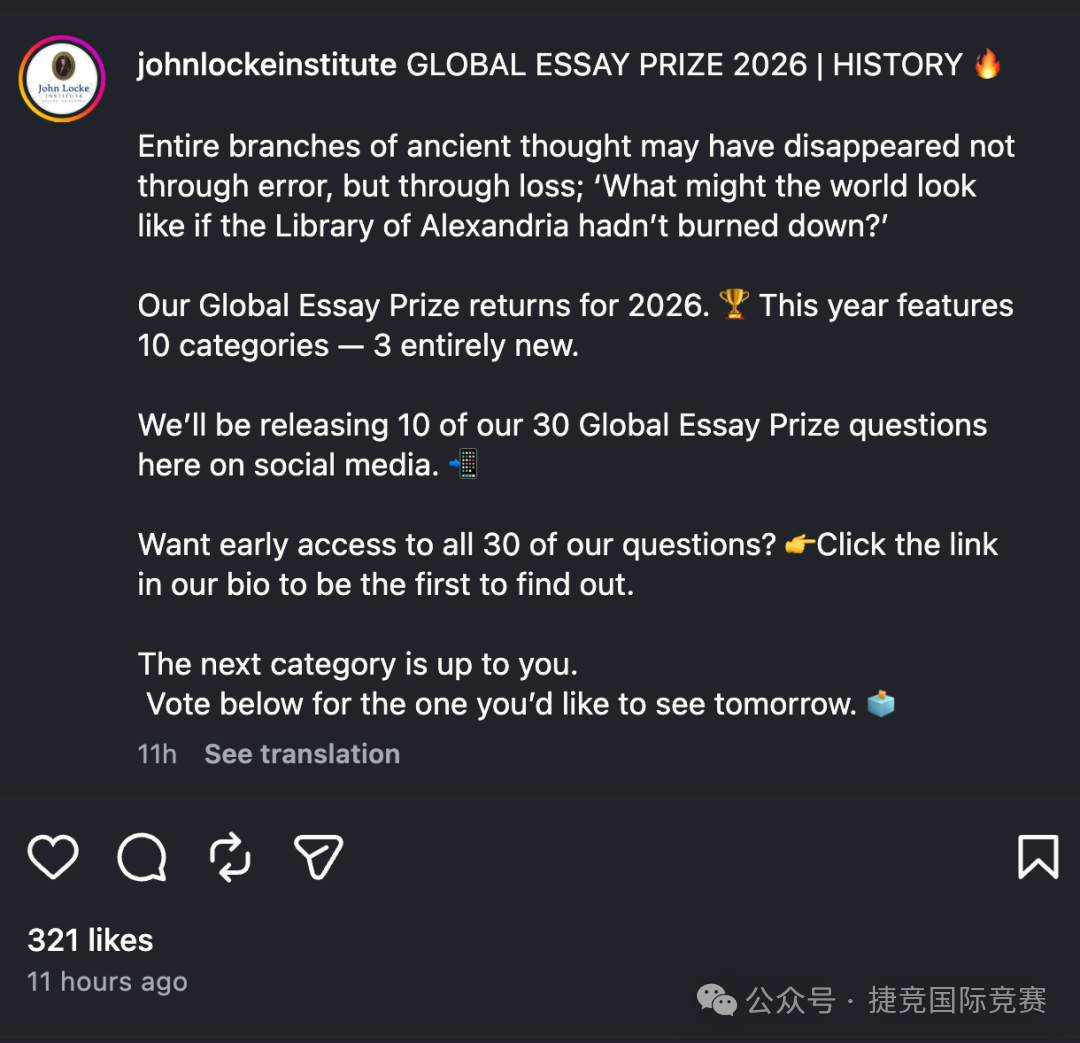Click the 11 hours ago post date
This screenshot has height=1043, width=1080.
(107, 982)
